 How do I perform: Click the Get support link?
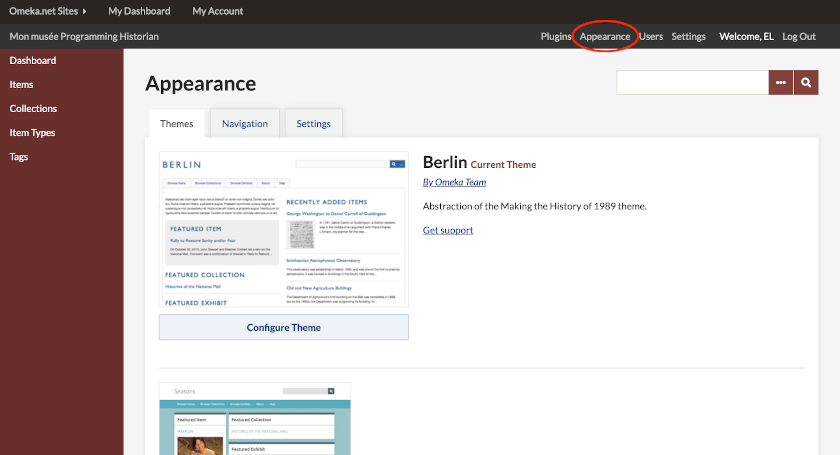coord(448,230)
